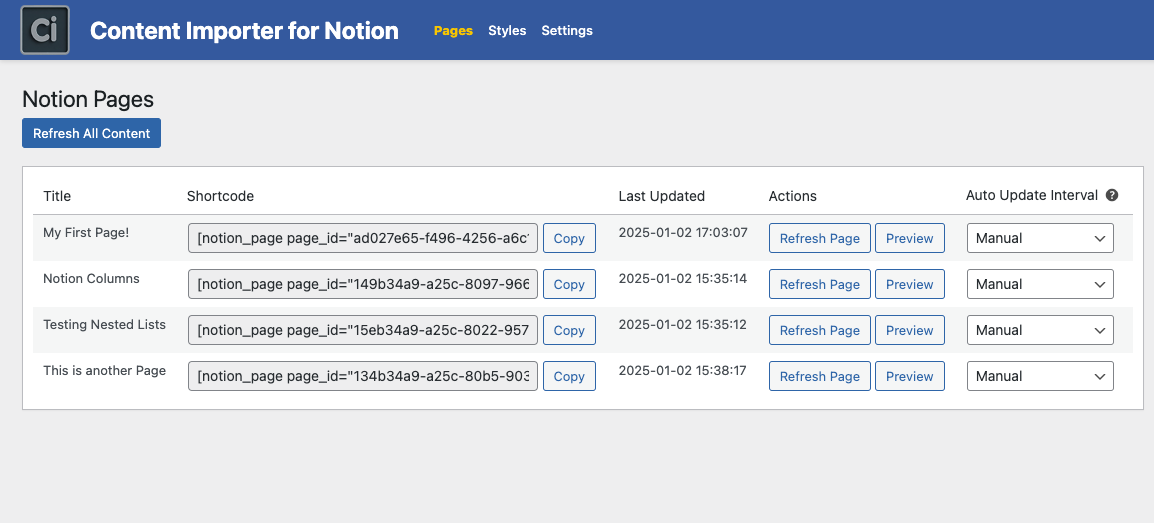
Task: Open interval dropdown for My First Page!
Action: [x=1039, y=238]
